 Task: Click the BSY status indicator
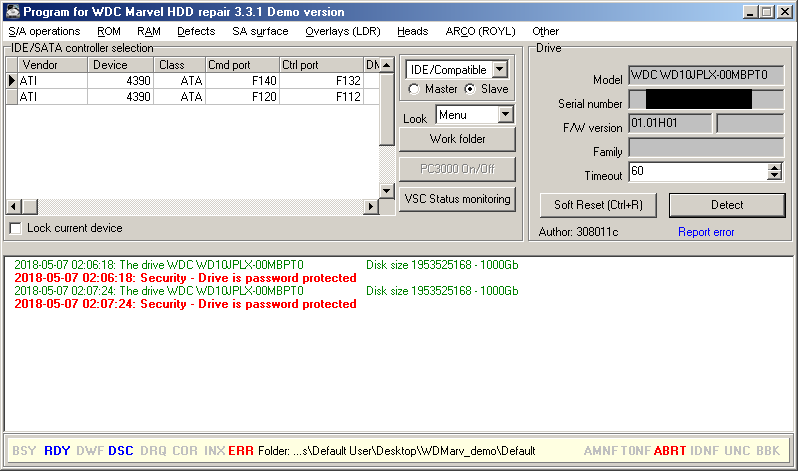click(x=24, y=451)
